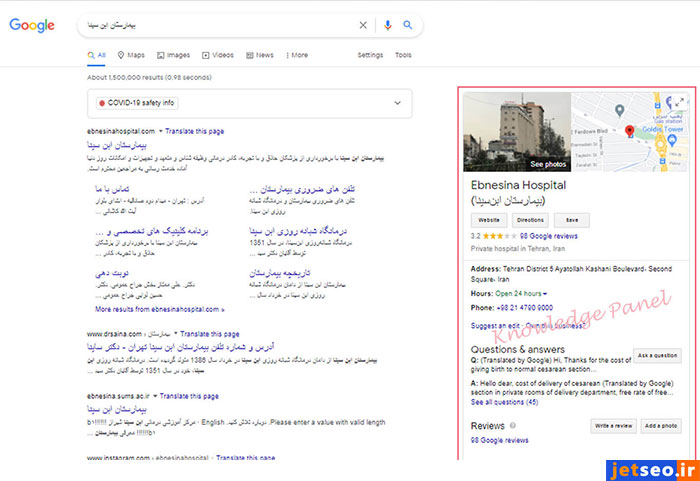Viewport: 700px width, 481px height.
Task: Open More results from ebnesinahospital.com
Action: pos(159,310)
